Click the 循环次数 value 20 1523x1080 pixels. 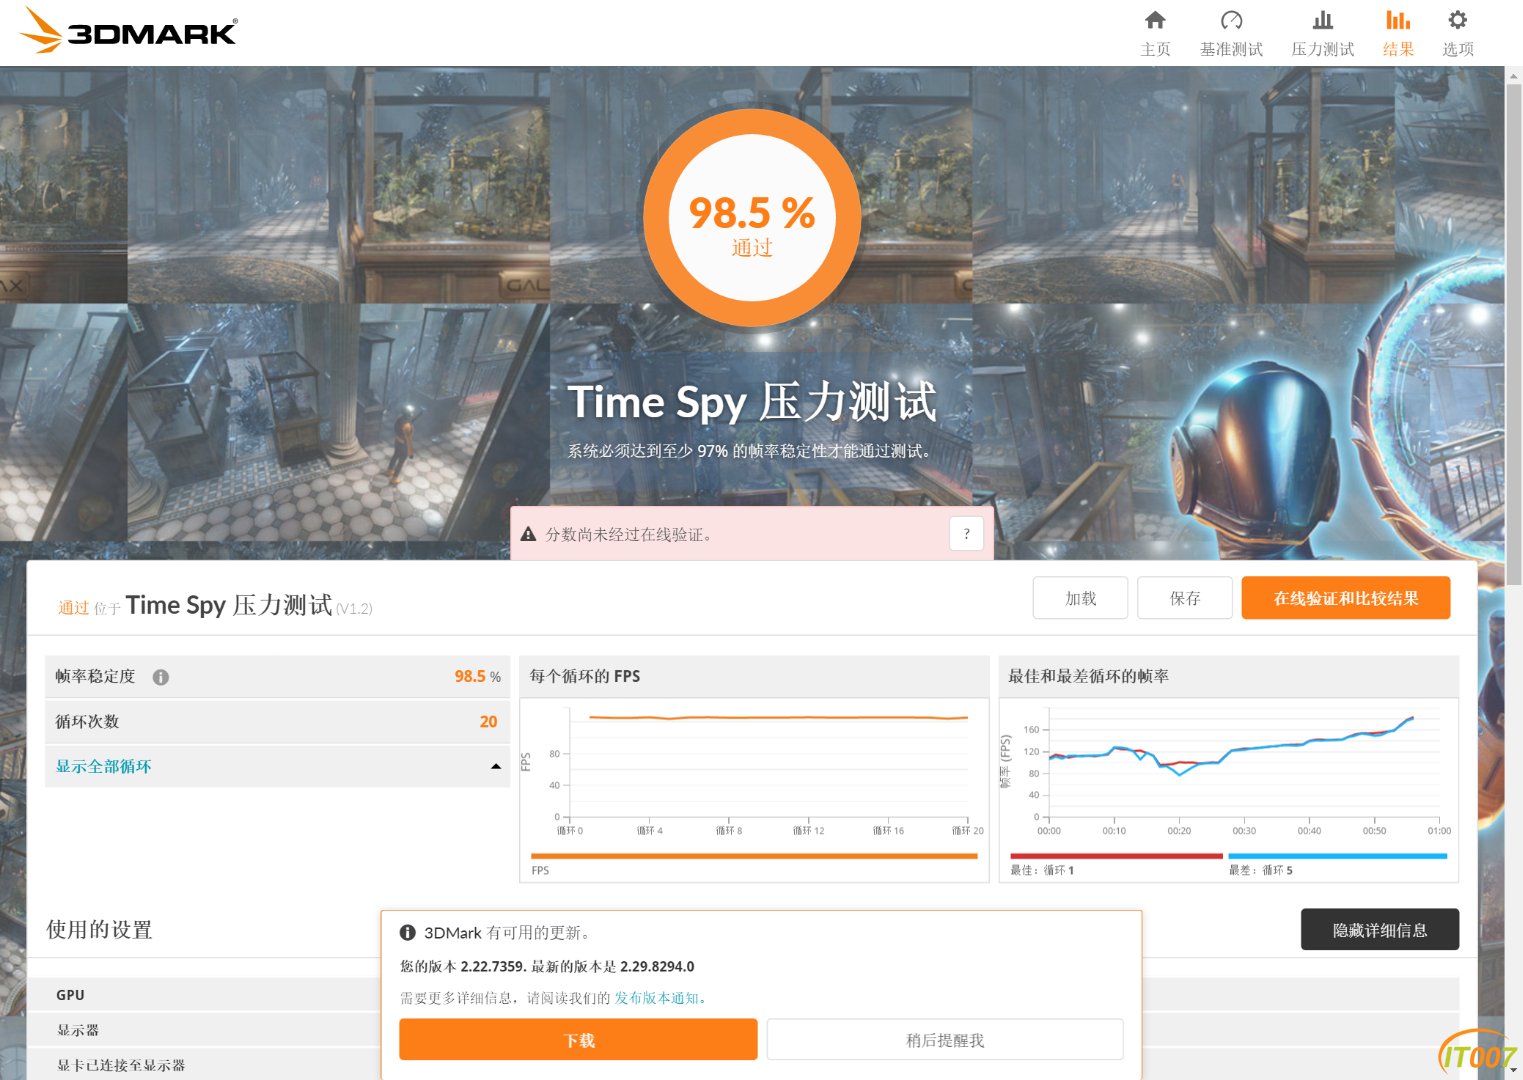(488, 721)
